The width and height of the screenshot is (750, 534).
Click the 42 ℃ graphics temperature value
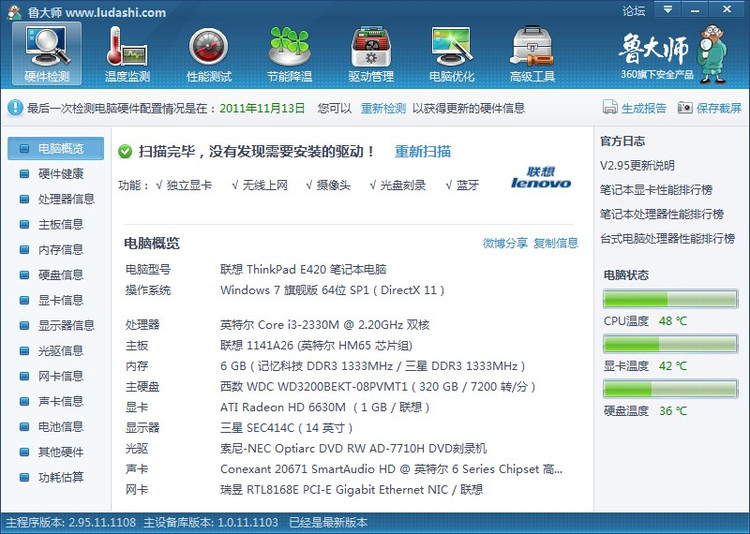pos(673,366)
